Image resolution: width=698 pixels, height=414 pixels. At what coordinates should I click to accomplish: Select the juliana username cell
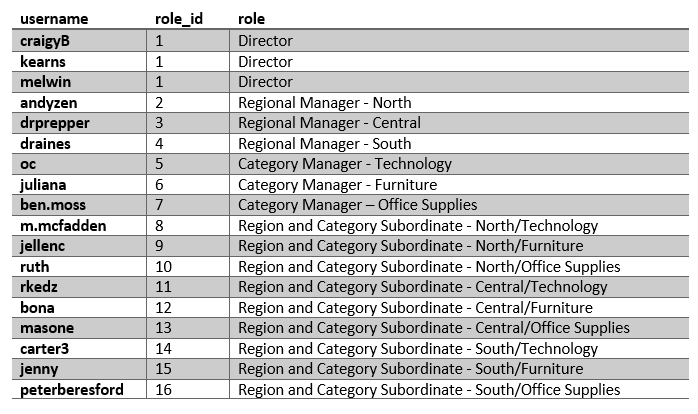pos(45,184)
